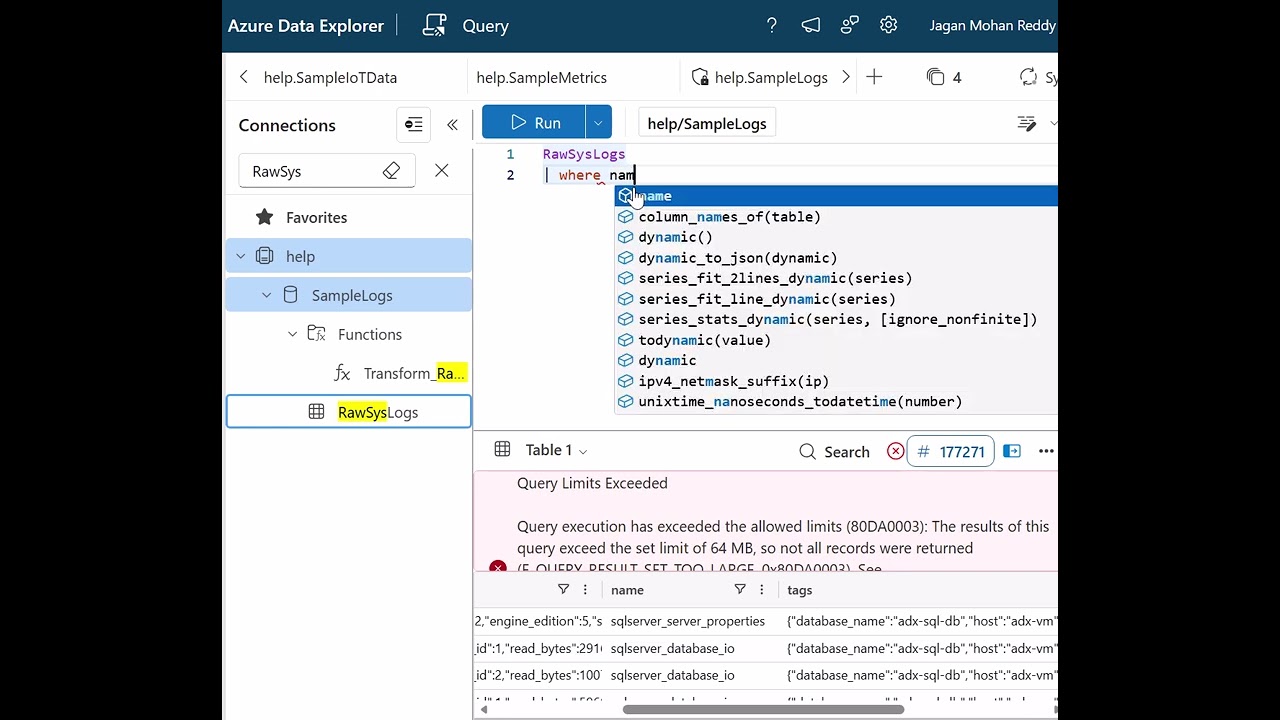Image resolution: width=1280 pixels, height=720 pixels.
Task: Open filter for the column left of name
Action: pyautogui.click(x=563, y=590)
